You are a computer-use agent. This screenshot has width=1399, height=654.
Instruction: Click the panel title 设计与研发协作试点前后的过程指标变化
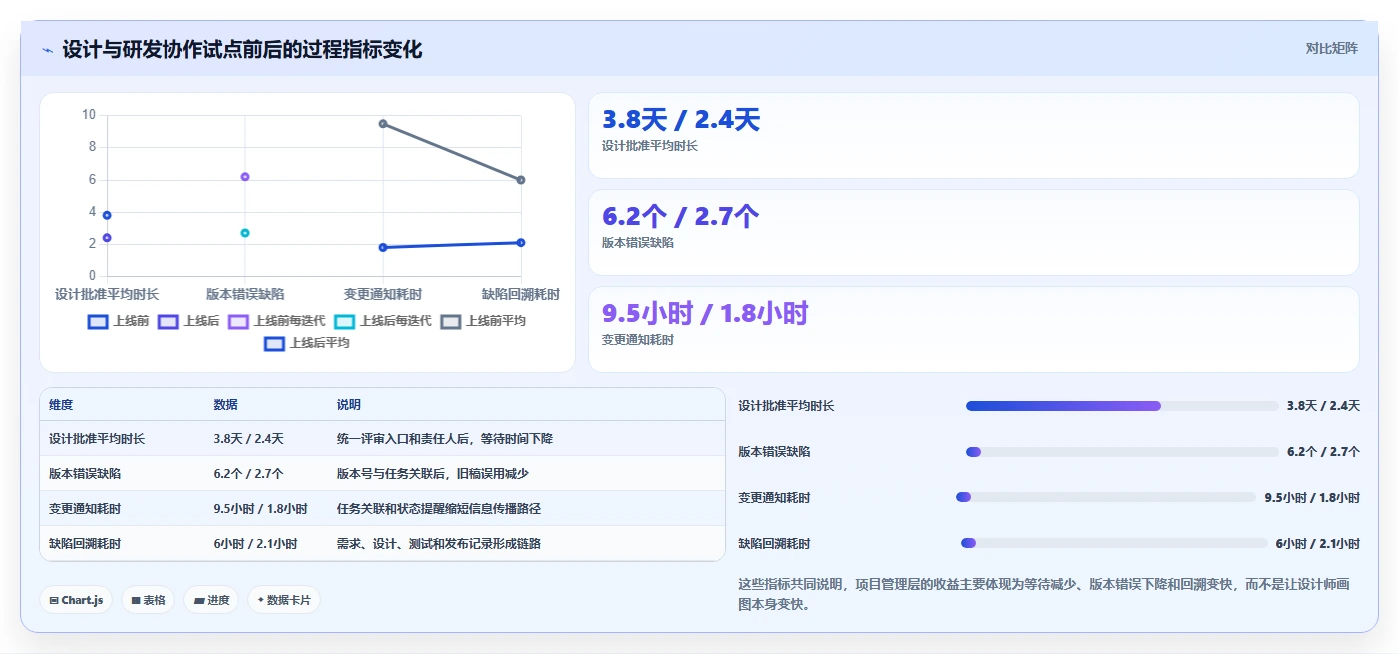[x=242, y=49]
